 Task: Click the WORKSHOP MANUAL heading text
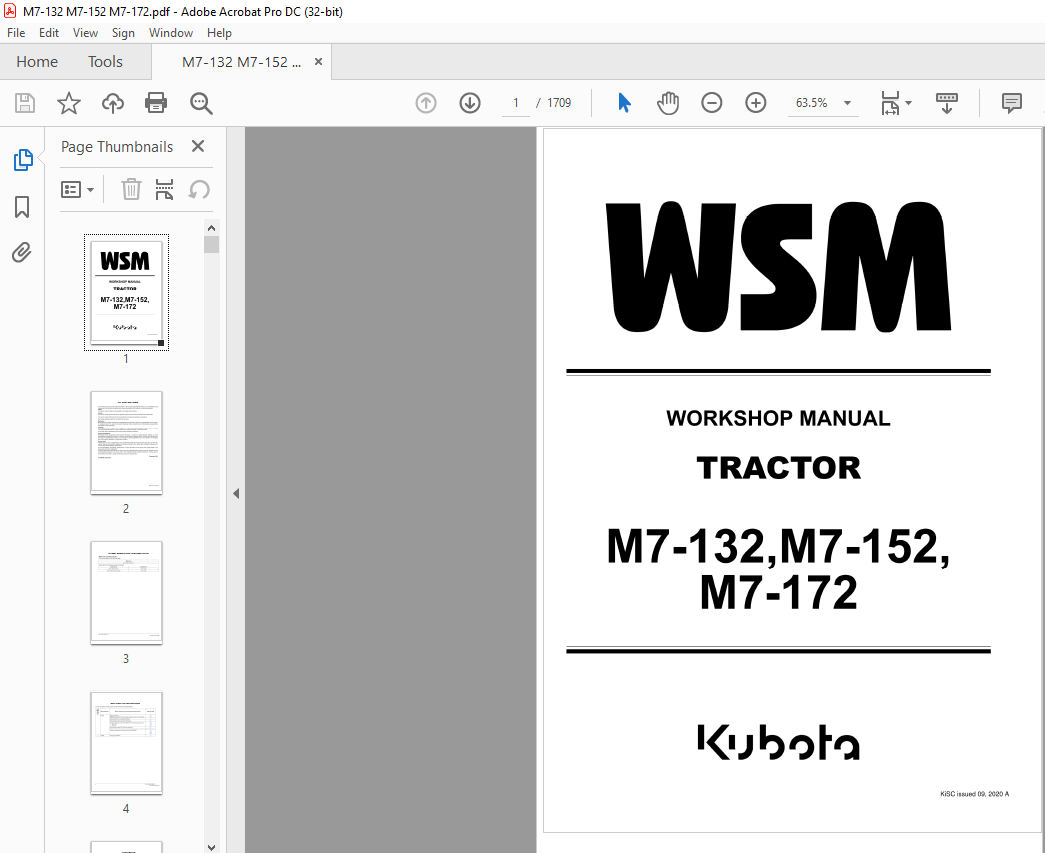click(778, 419)
